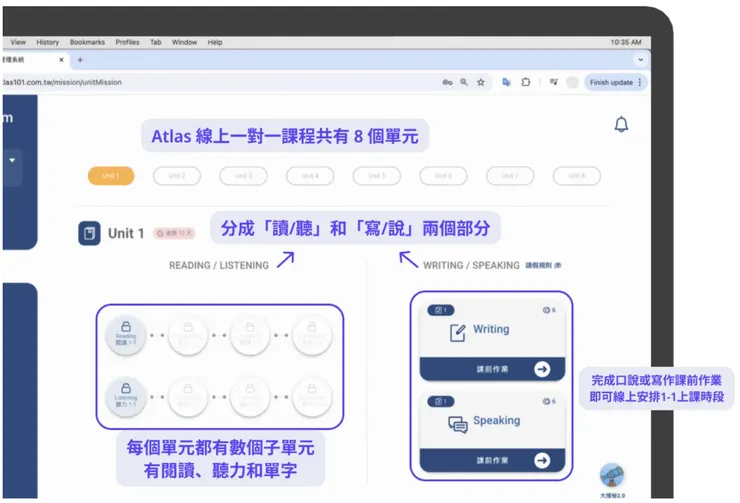Open the Extensions puzzle icon

525,82
